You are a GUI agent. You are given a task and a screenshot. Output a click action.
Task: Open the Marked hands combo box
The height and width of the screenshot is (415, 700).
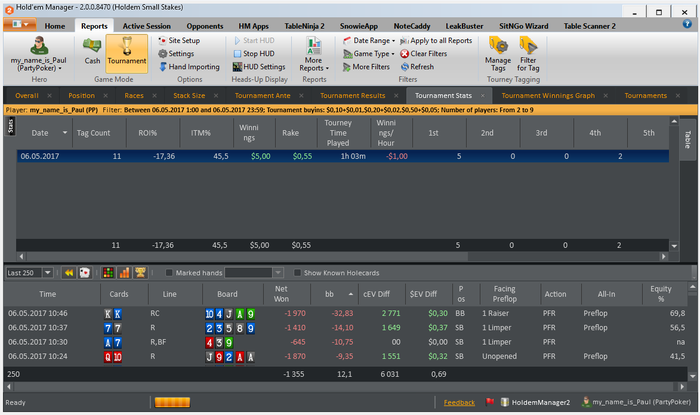pyautogui.click(x=254, y=273)
